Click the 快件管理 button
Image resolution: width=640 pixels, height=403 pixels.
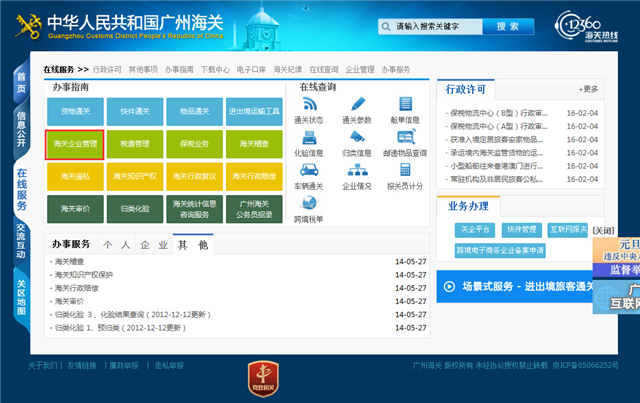click(x=522, y=230)
